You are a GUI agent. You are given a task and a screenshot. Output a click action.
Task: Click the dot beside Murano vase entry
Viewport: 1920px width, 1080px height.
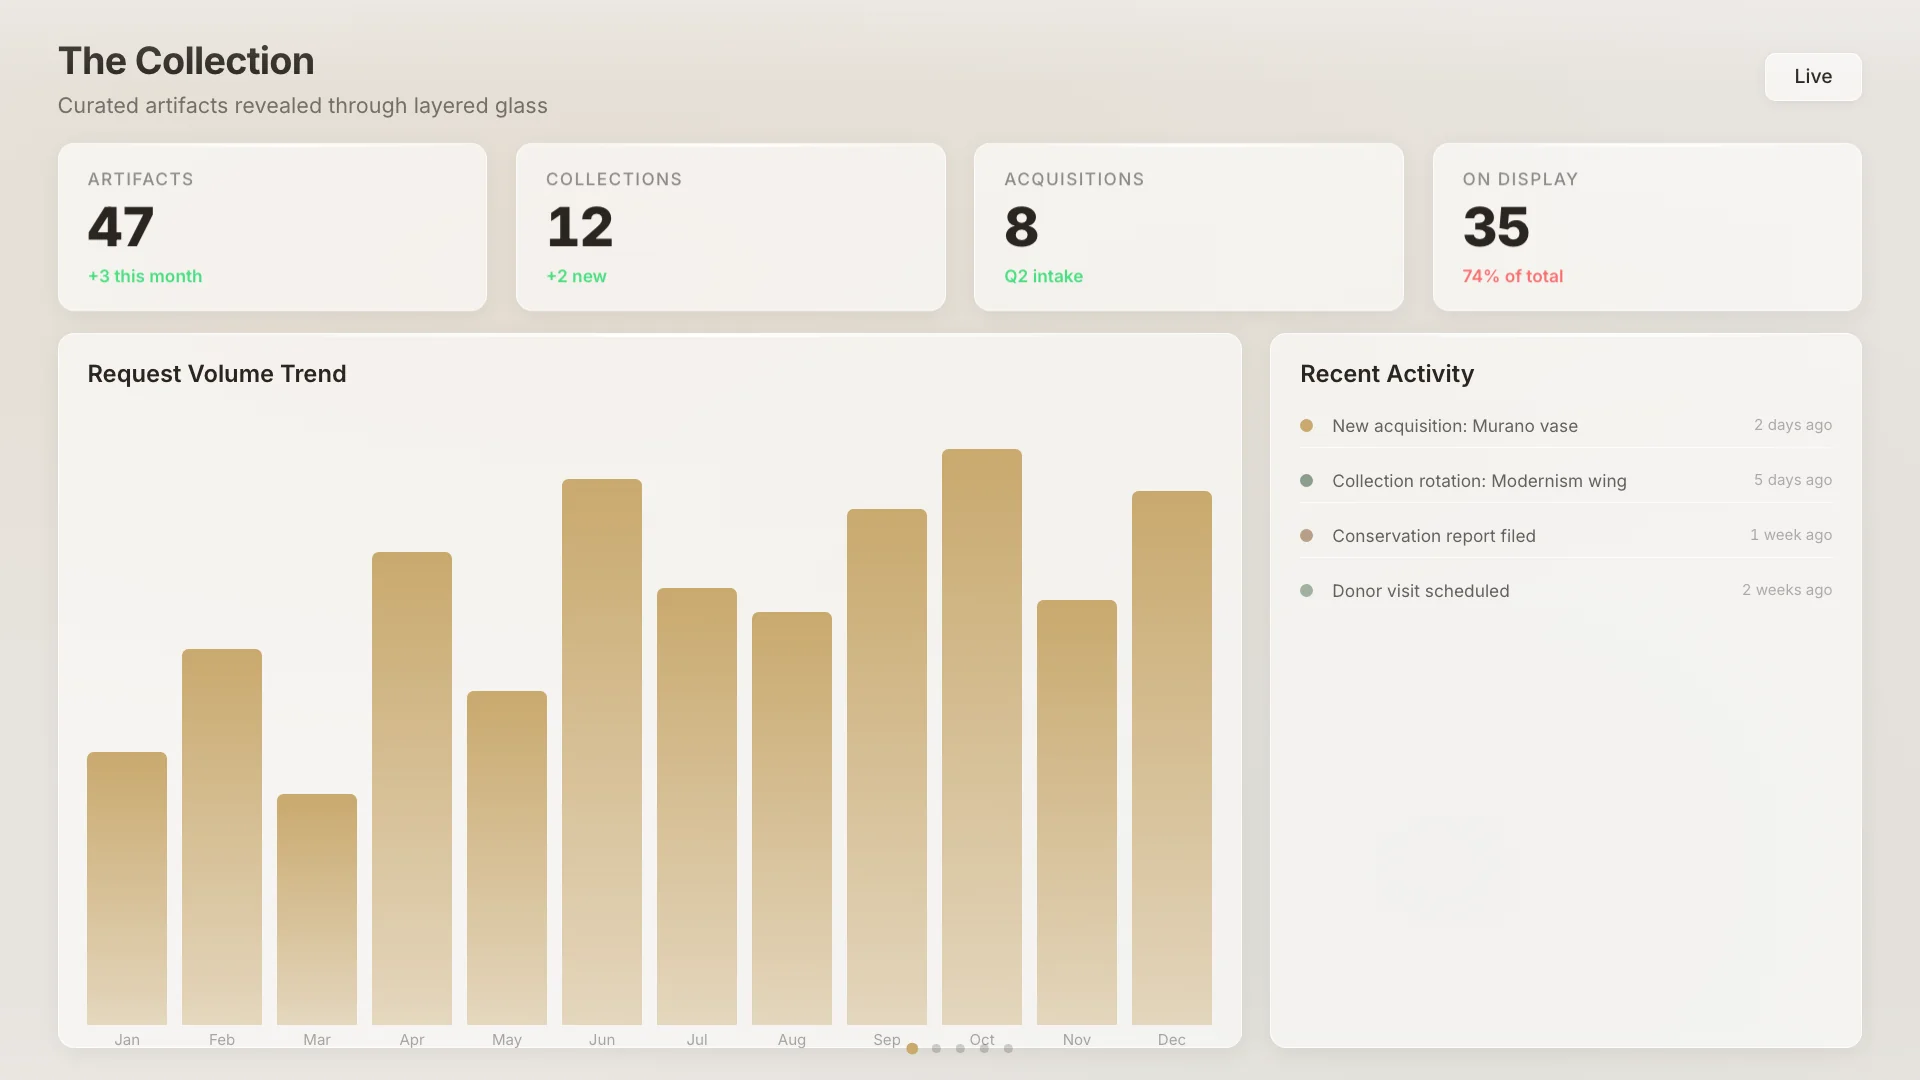click(x=1306, y=426)
